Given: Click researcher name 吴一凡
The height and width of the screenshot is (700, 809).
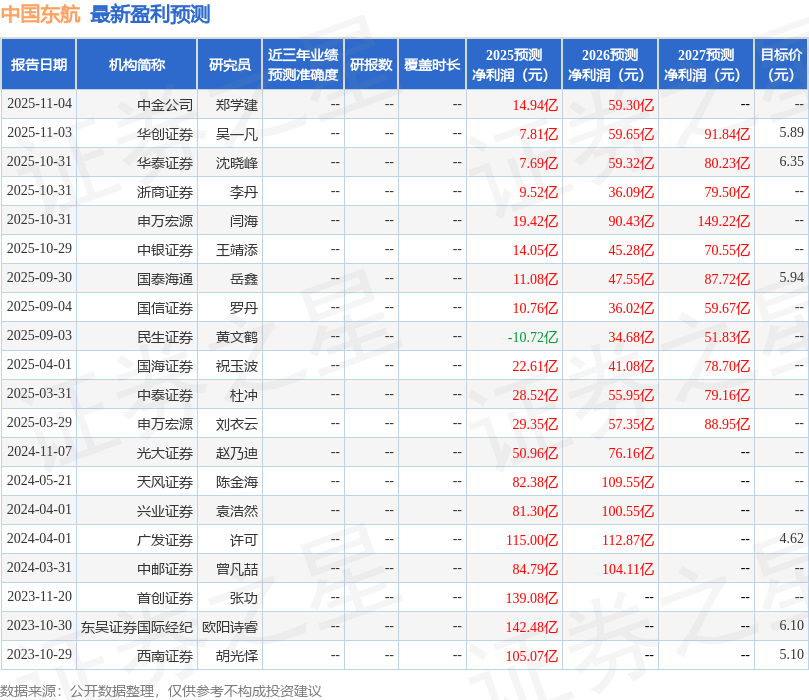Looking at the screenshot, I should point(236,134).
